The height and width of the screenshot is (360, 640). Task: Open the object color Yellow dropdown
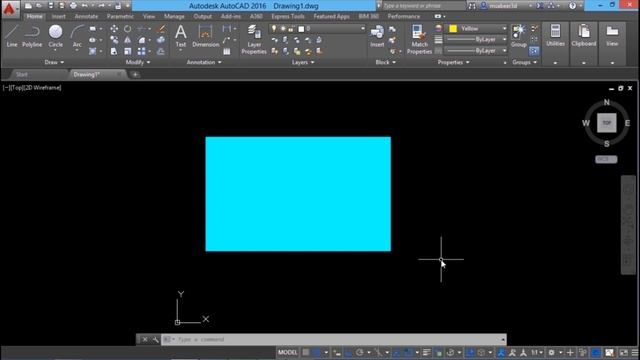pyautogui.click(x=476, y=29)
